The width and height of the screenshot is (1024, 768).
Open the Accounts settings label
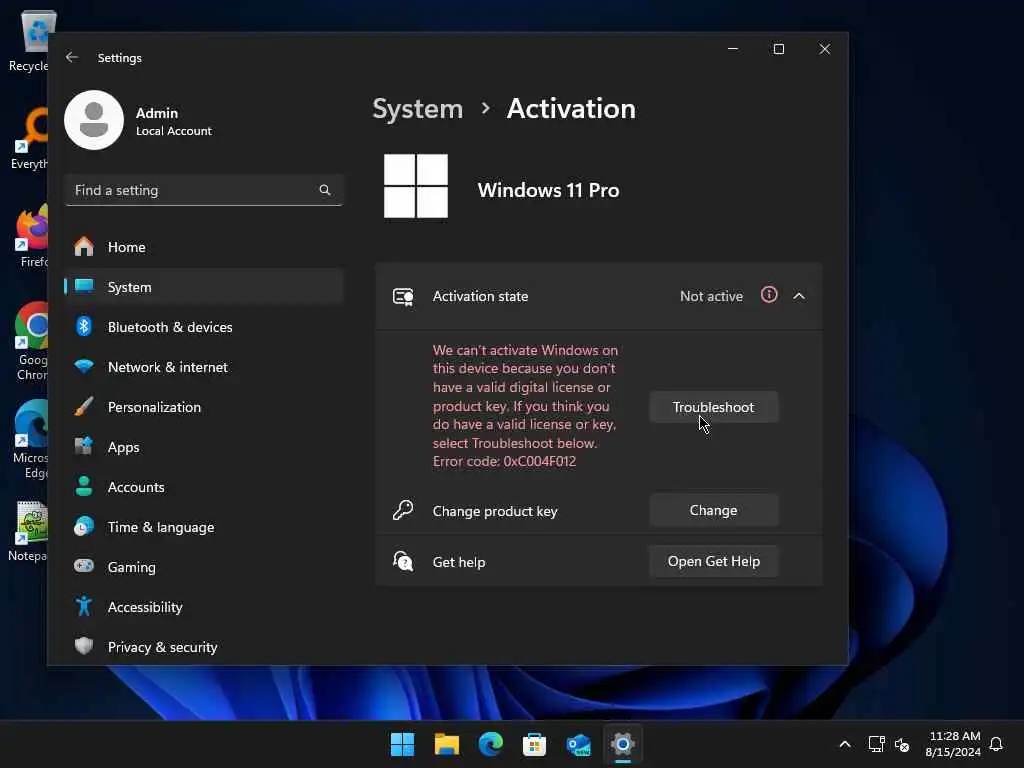(x=136, y=487)
